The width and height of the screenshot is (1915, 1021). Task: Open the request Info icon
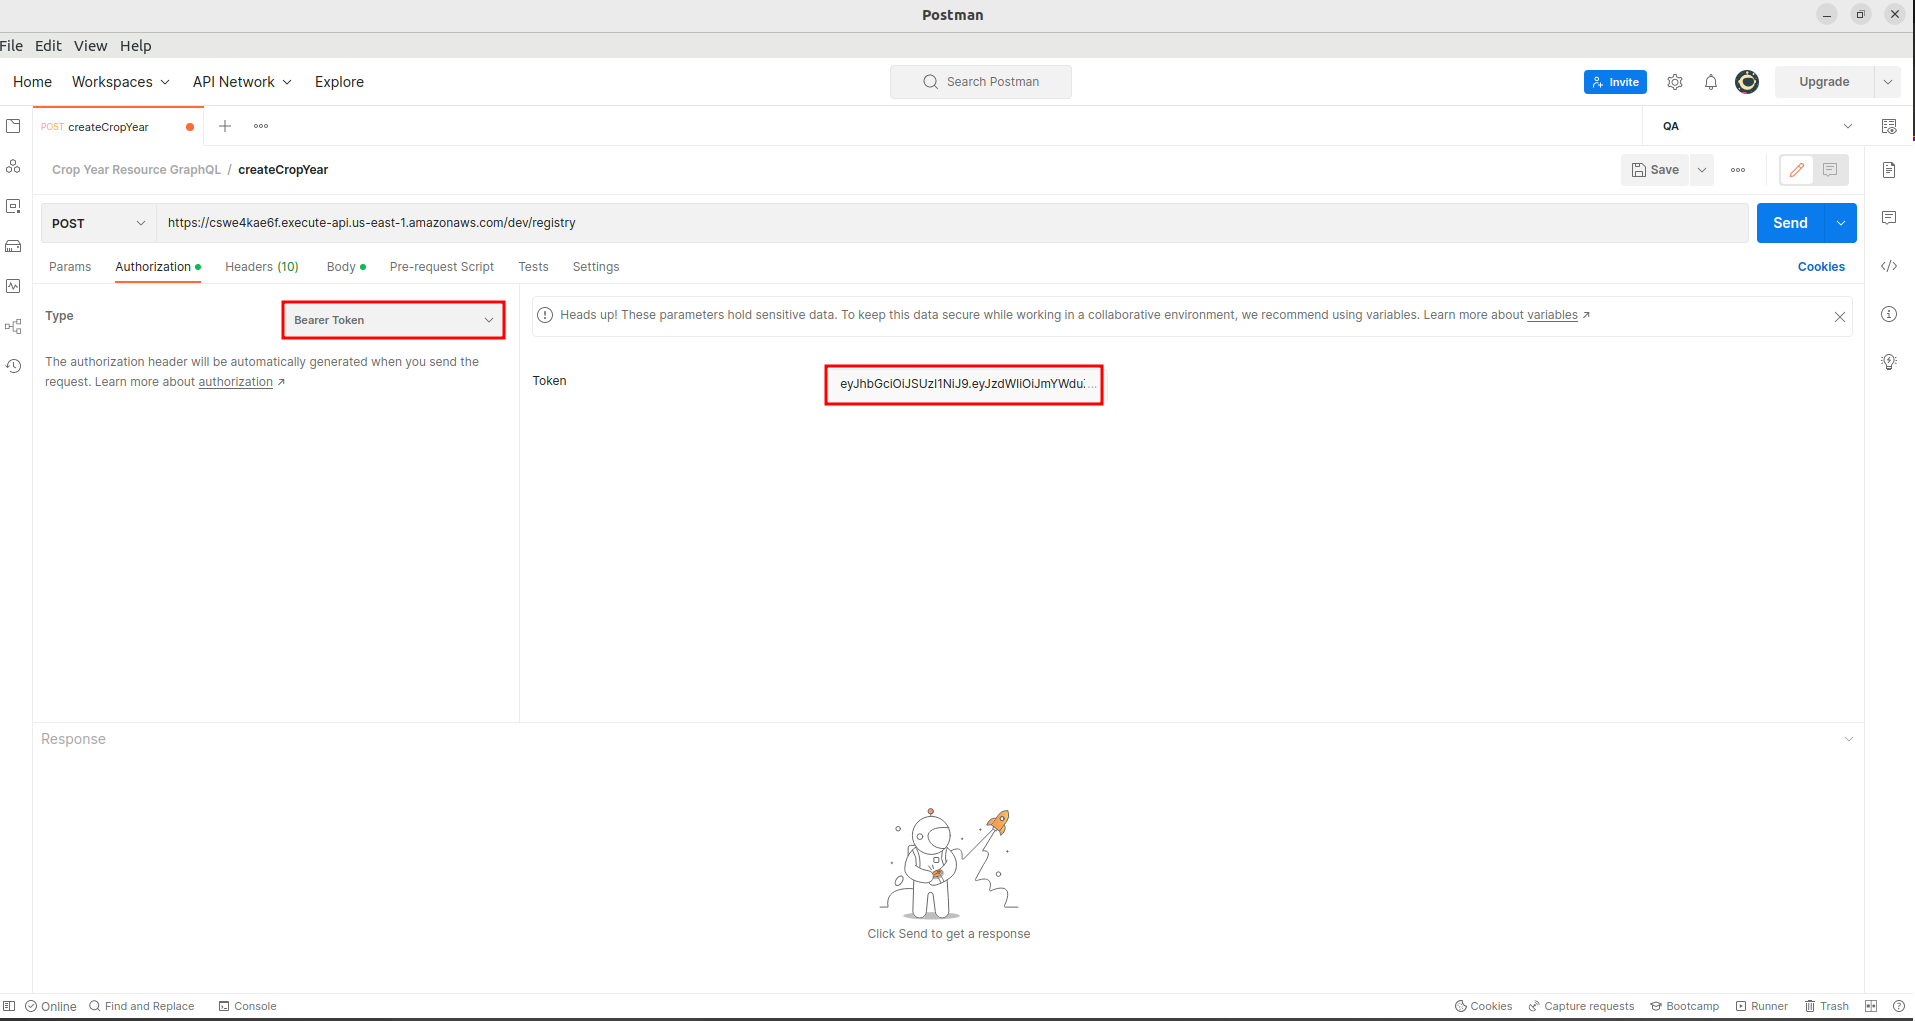click(1889, 314)
